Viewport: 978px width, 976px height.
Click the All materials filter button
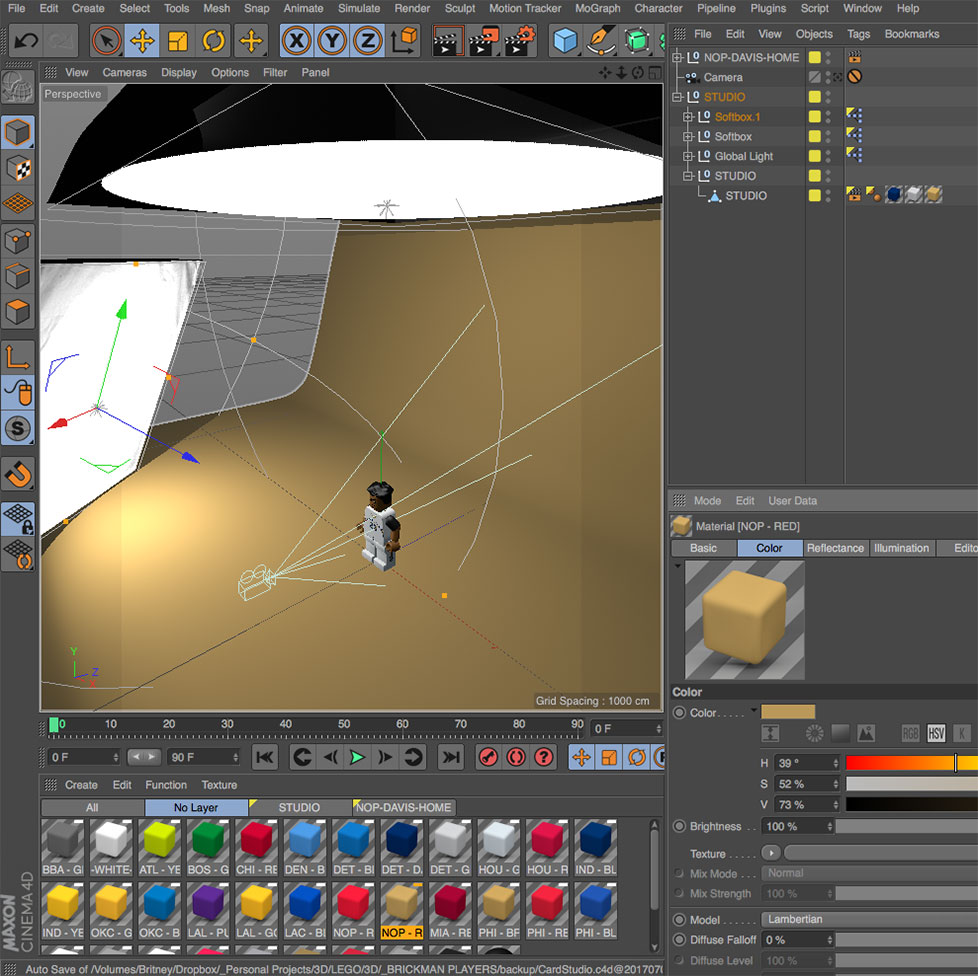[90, 807]
